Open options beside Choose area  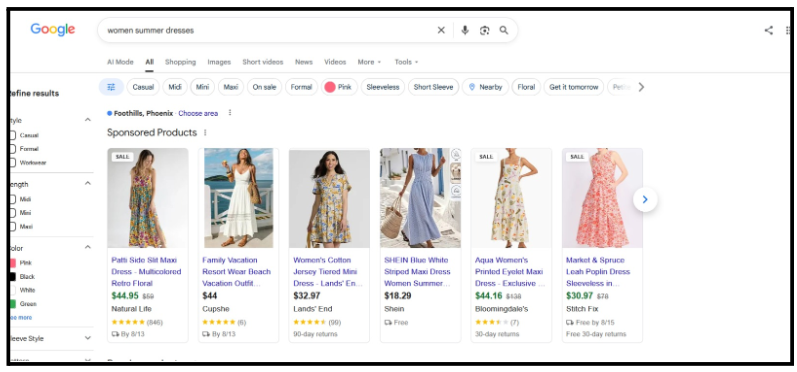tap(230, 113)
